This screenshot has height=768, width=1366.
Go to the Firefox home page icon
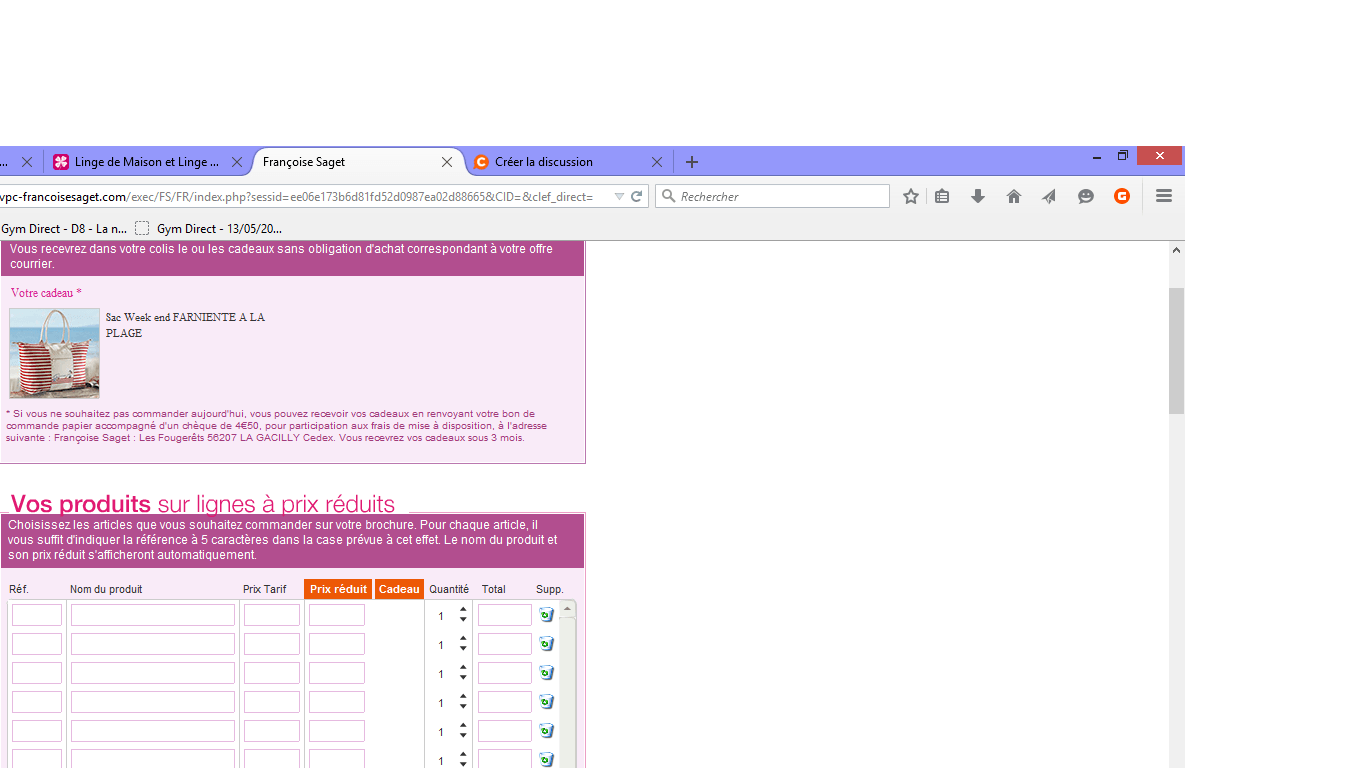click(1014, 197)
